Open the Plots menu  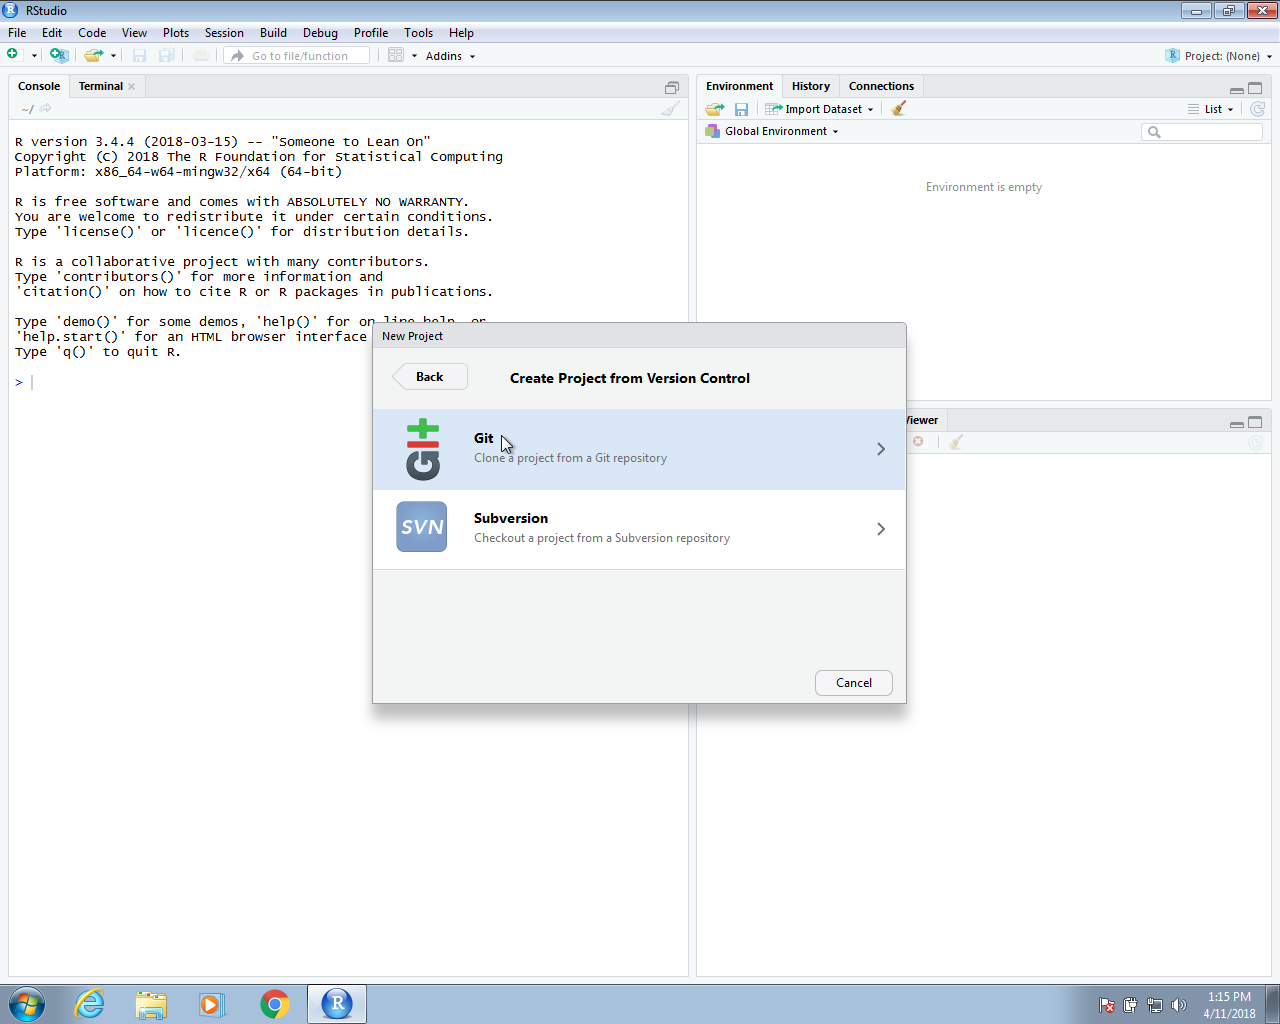pos(176,33)
